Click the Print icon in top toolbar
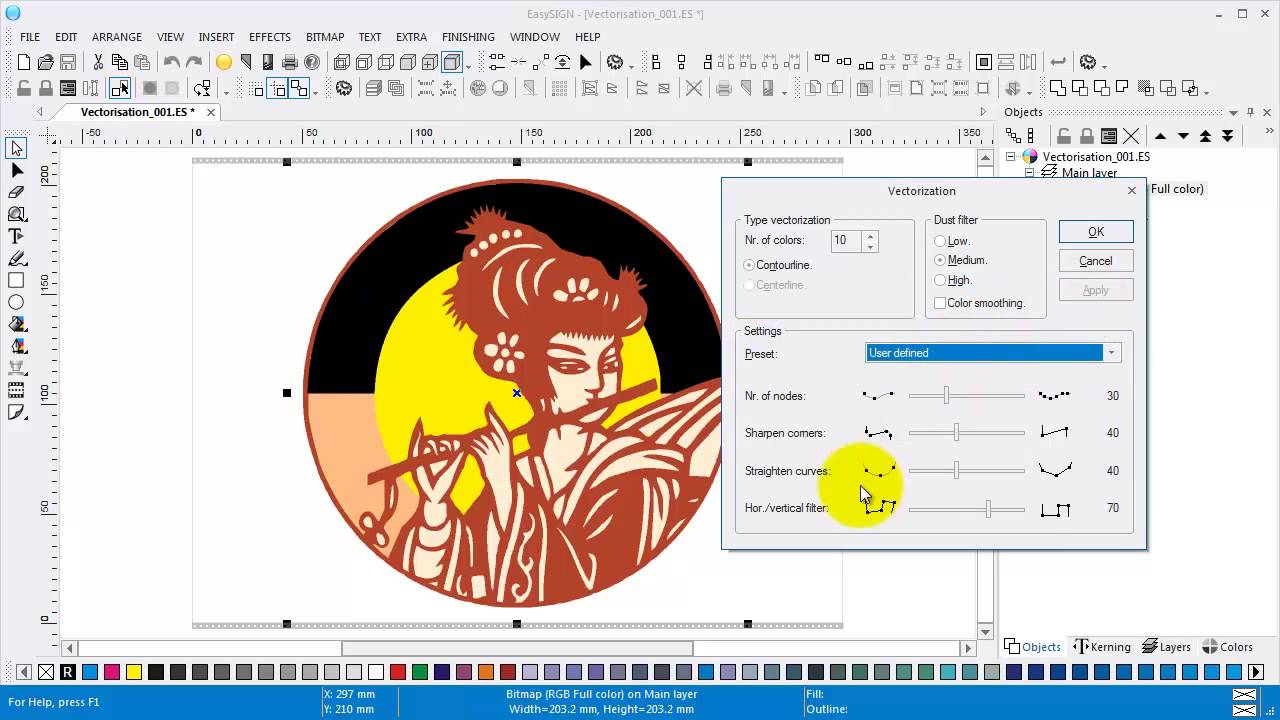 tap(289, 62)
